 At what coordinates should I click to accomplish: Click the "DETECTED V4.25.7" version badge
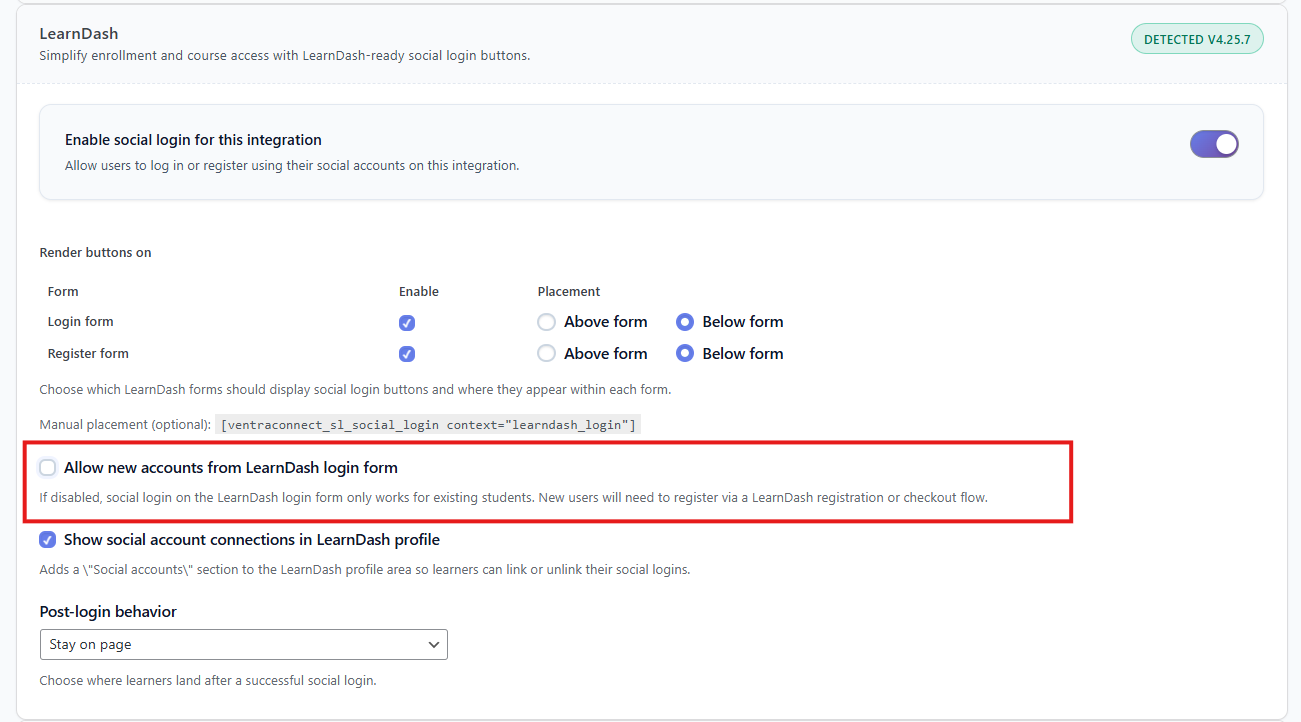pyautogui.click(x=1197, y=38)
